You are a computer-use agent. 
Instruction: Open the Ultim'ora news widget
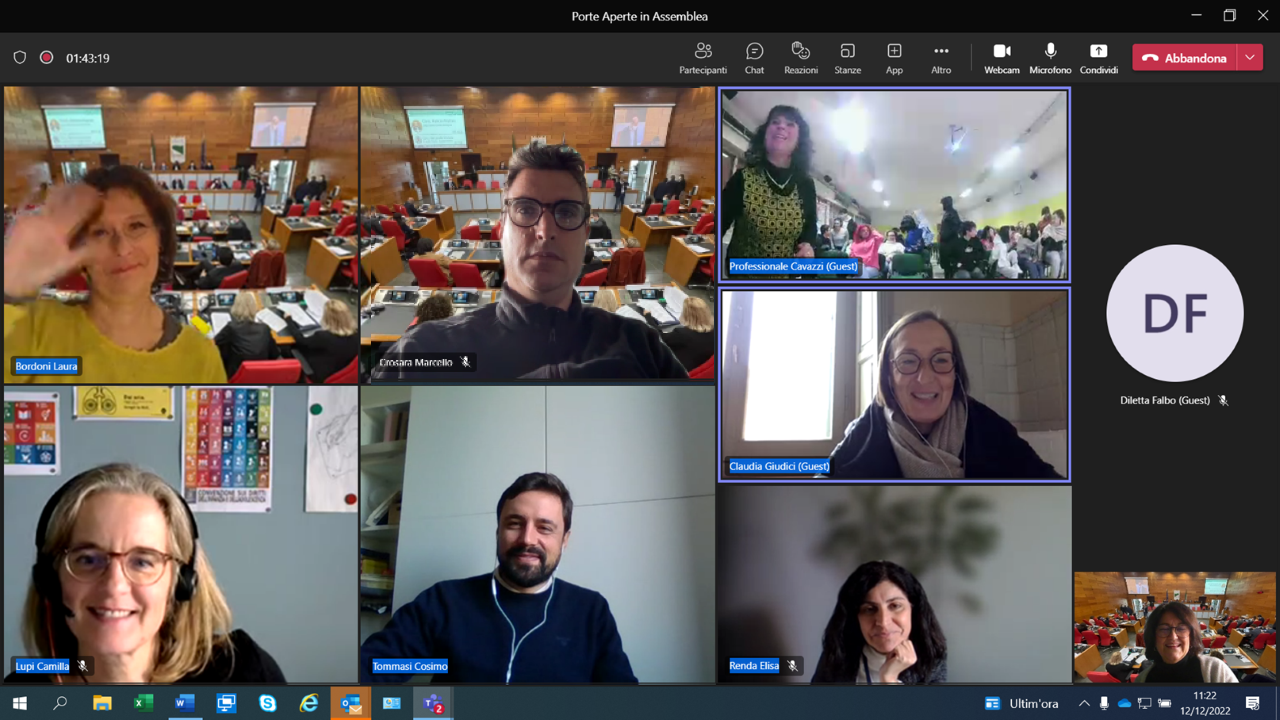pos(1021,704)
